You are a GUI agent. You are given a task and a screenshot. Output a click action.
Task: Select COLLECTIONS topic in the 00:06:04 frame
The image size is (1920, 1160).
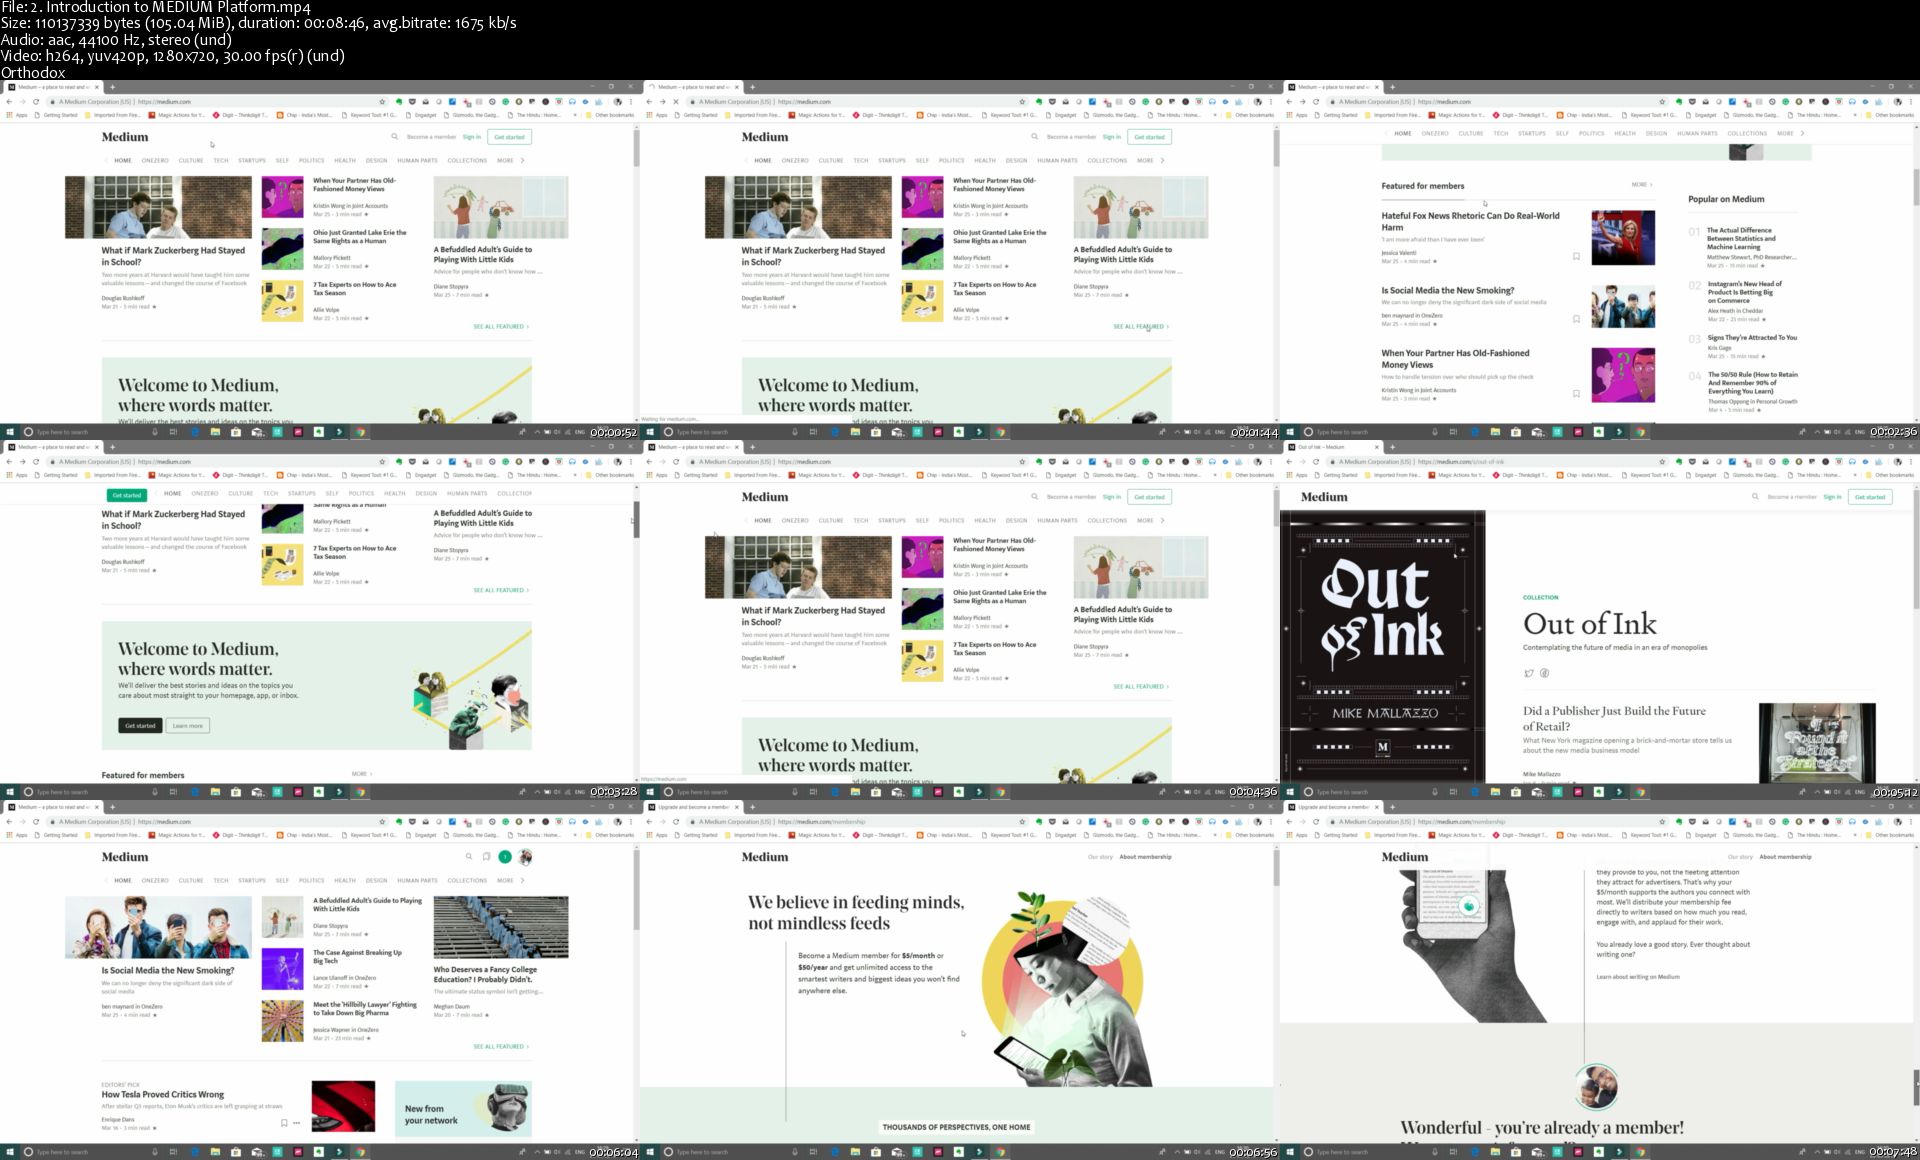point(467,880)
